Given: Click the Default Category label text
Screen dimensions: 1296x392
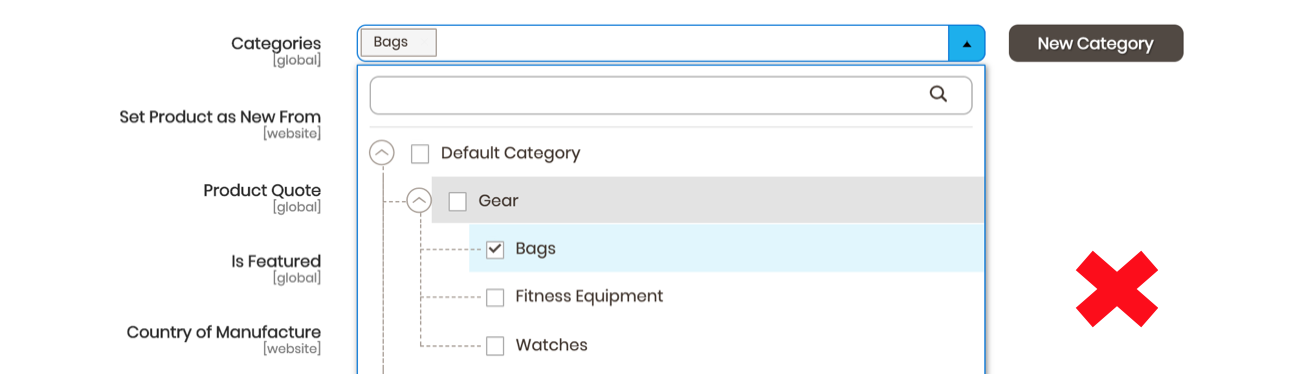Looking at the screenshot, I should point(510,153).
